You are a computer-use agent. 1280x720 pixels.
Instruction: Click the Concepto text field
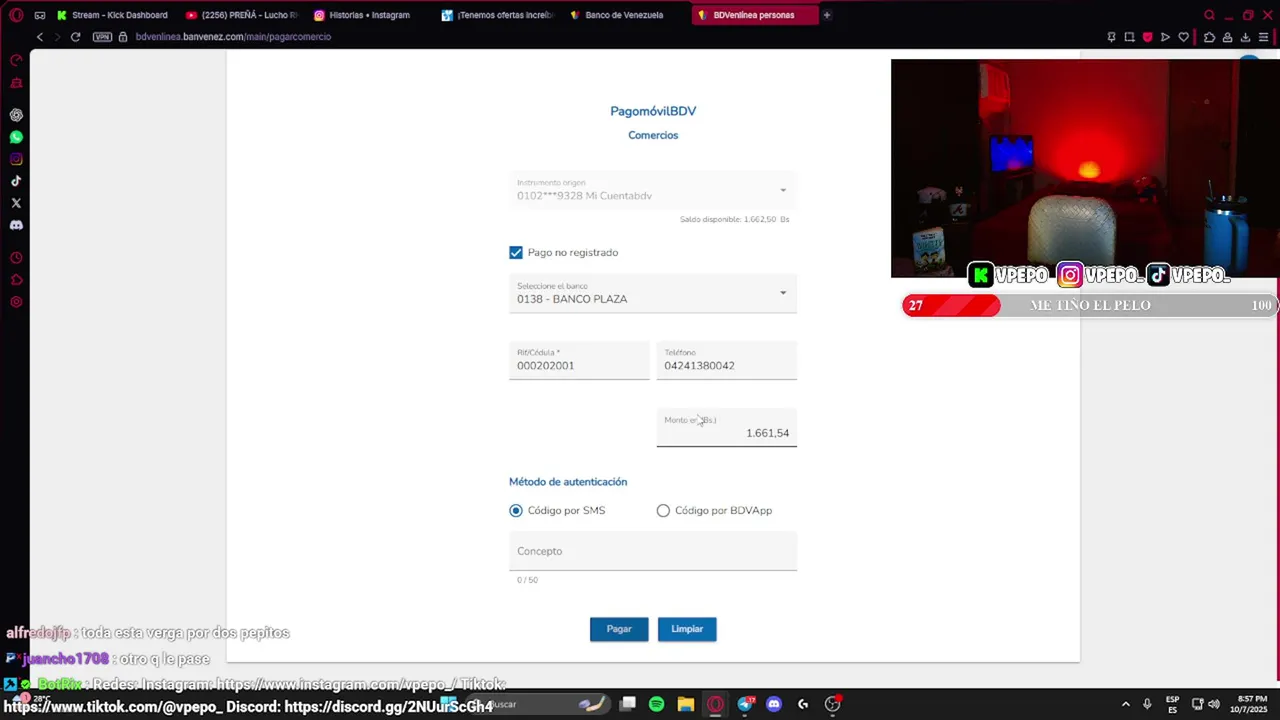(653, 551)
